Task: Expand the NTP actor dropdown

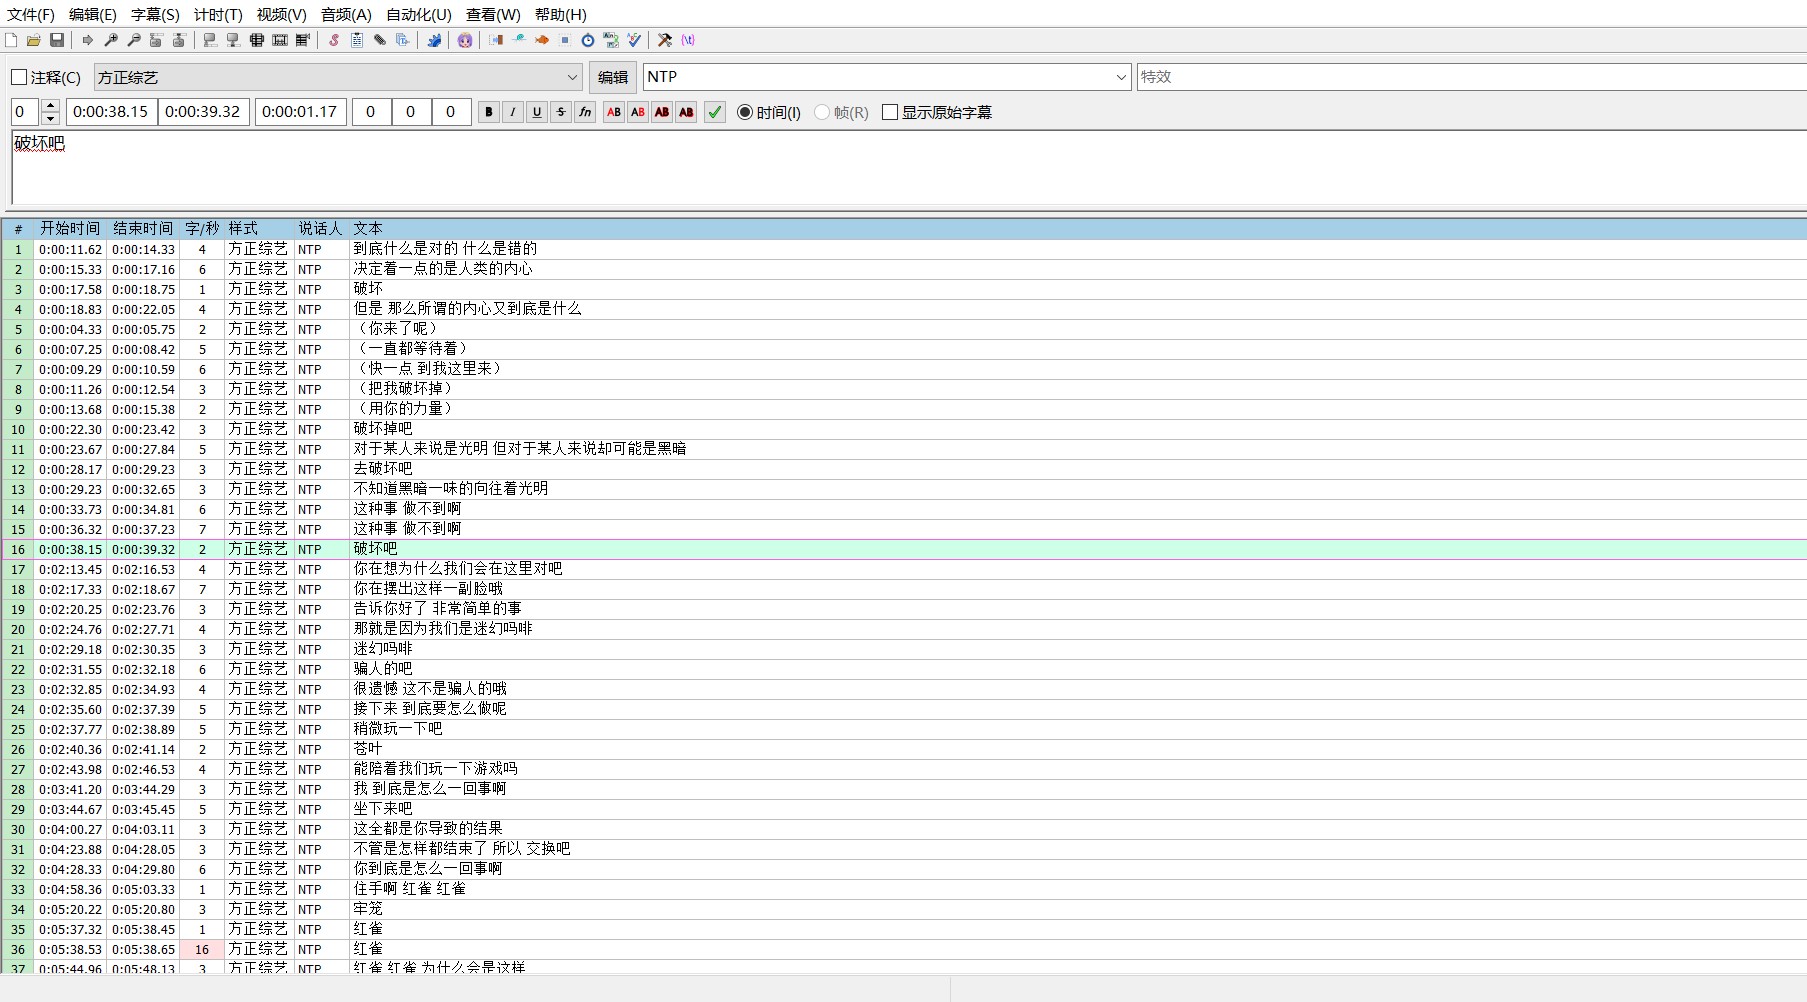Action: point(1121,77)
